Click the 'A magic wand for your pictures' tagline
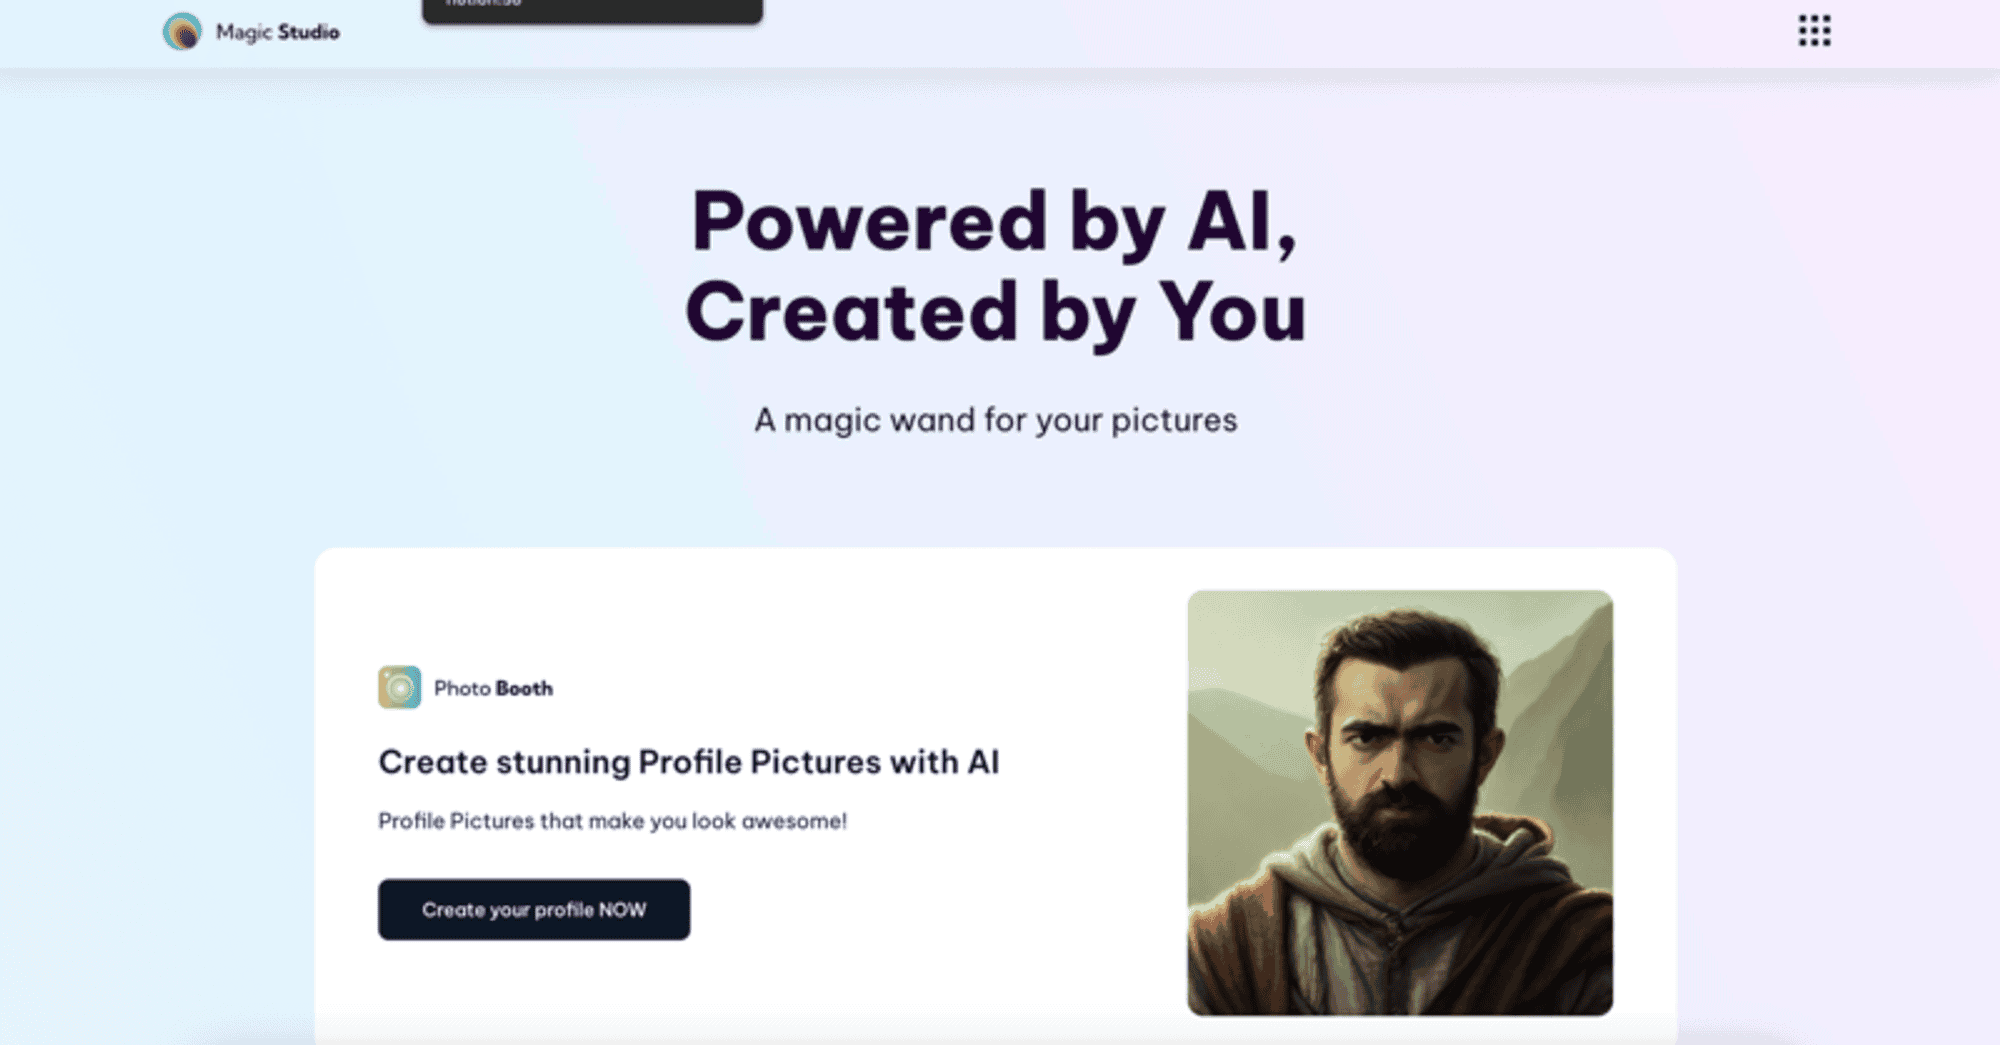The image size is (2000, 1045). pos(996,421)
